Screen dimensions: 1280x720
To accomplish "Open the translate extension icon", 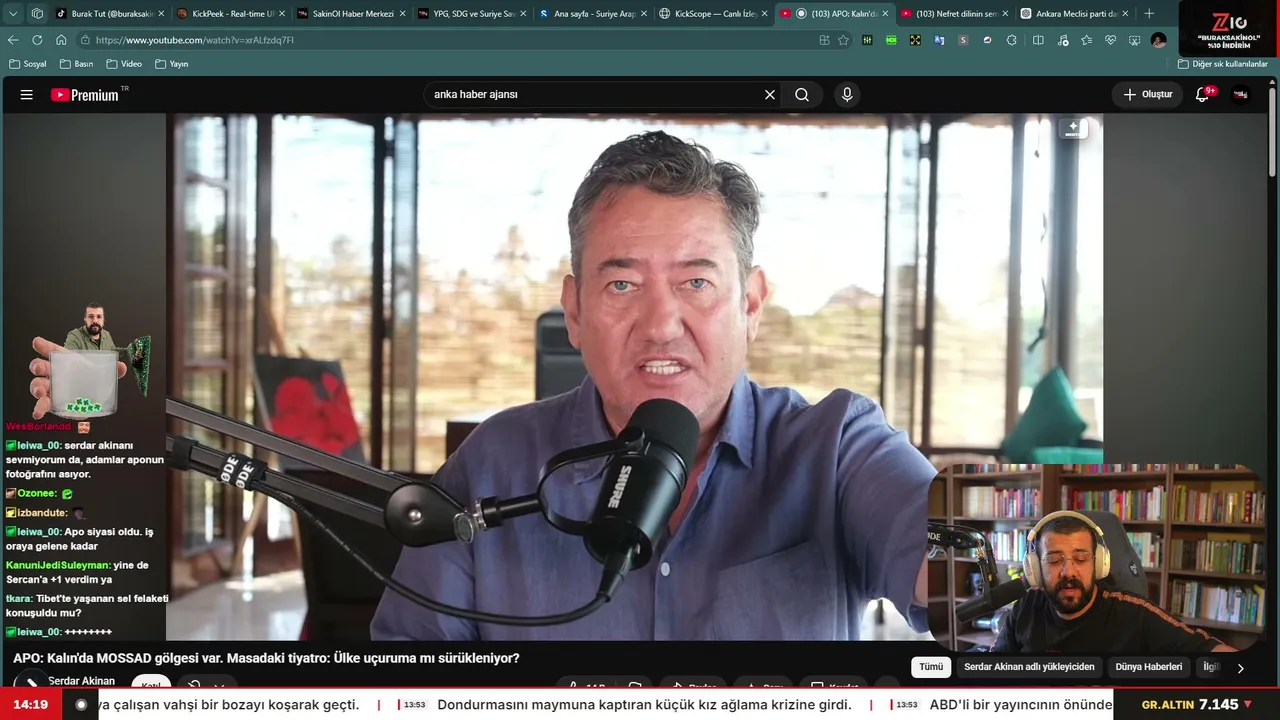I will pyautogui.click(x=939, y=40).
